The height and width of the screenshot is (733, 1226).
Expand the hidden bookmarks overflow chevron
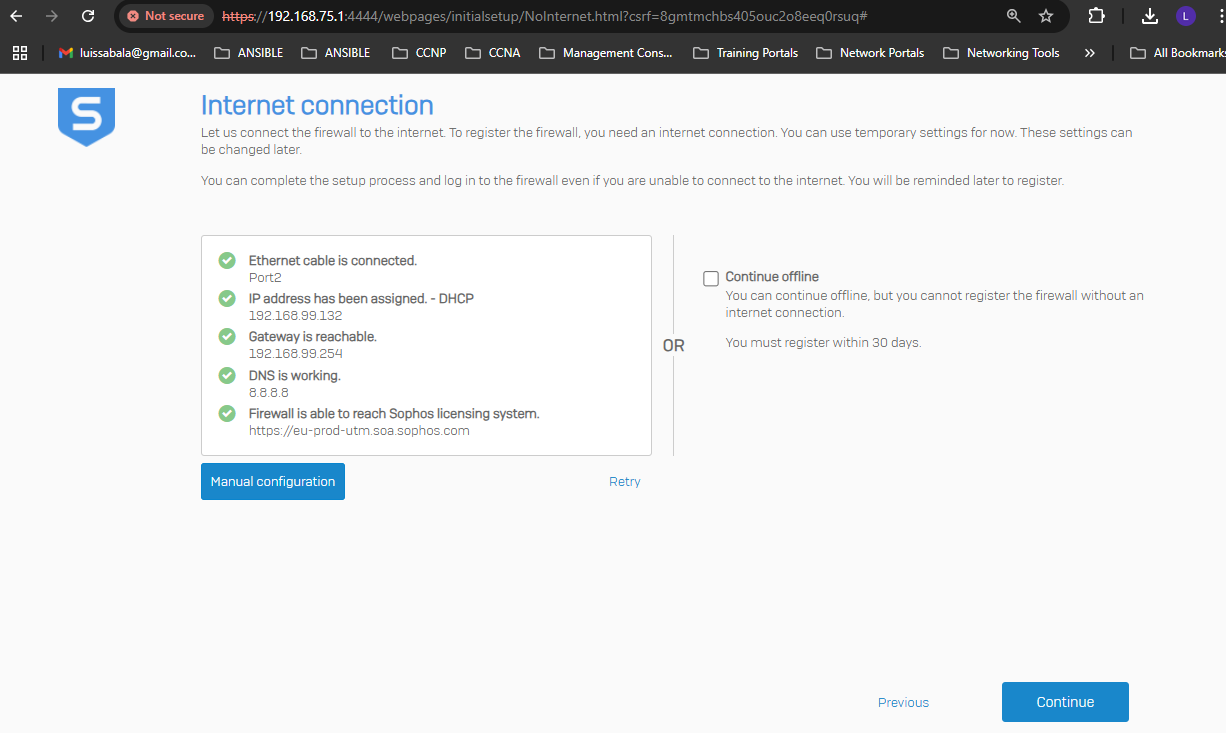point(1089,53)
